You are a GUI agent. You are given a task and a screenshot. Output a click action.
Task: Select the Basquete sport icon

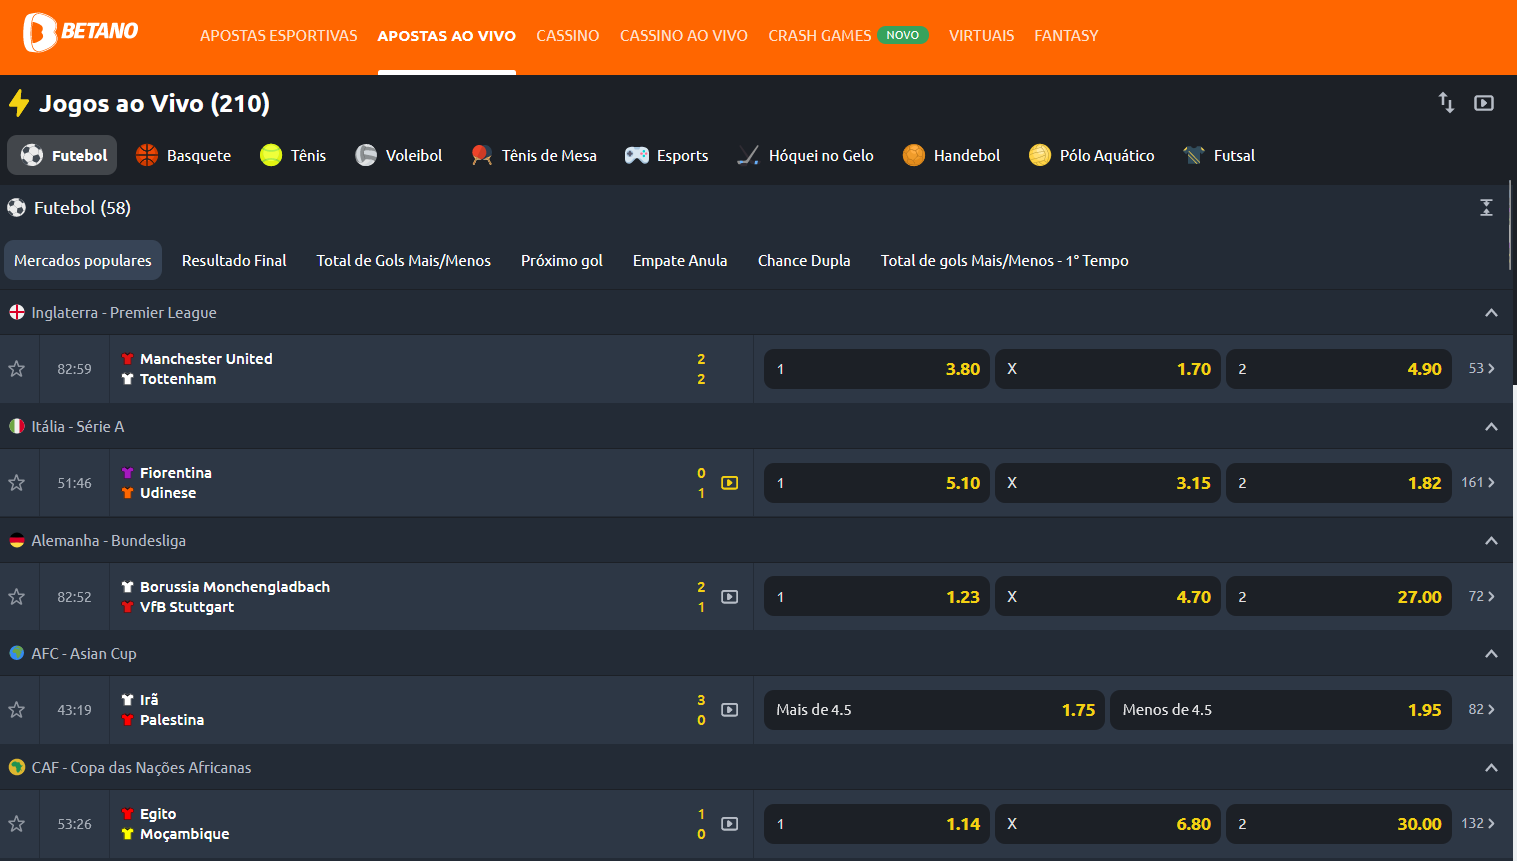tap(147, 155)
